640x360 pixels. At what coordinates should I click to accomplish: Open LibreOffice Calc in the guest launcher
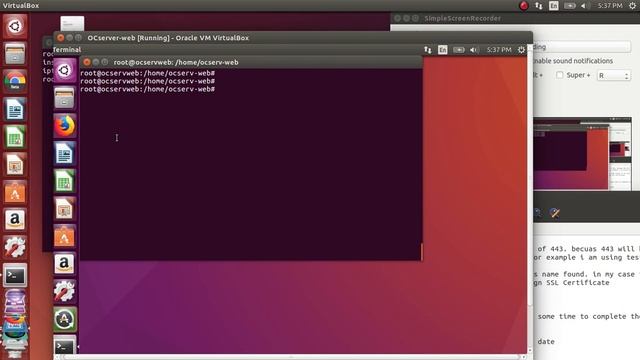64,181
